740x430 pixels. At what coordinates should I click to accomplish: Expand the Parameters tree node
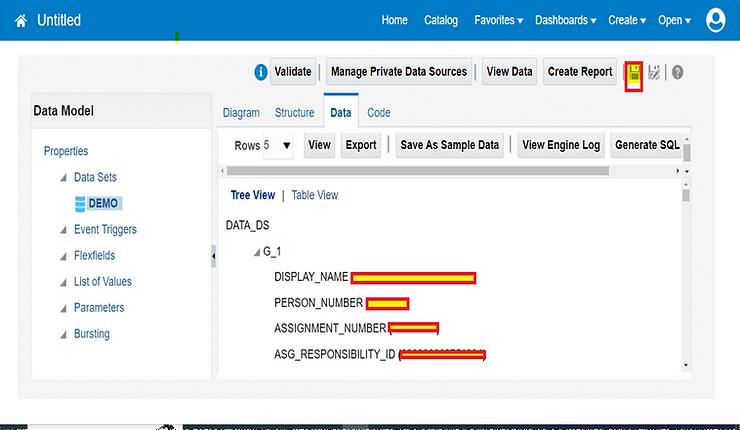tap(63, 308)
